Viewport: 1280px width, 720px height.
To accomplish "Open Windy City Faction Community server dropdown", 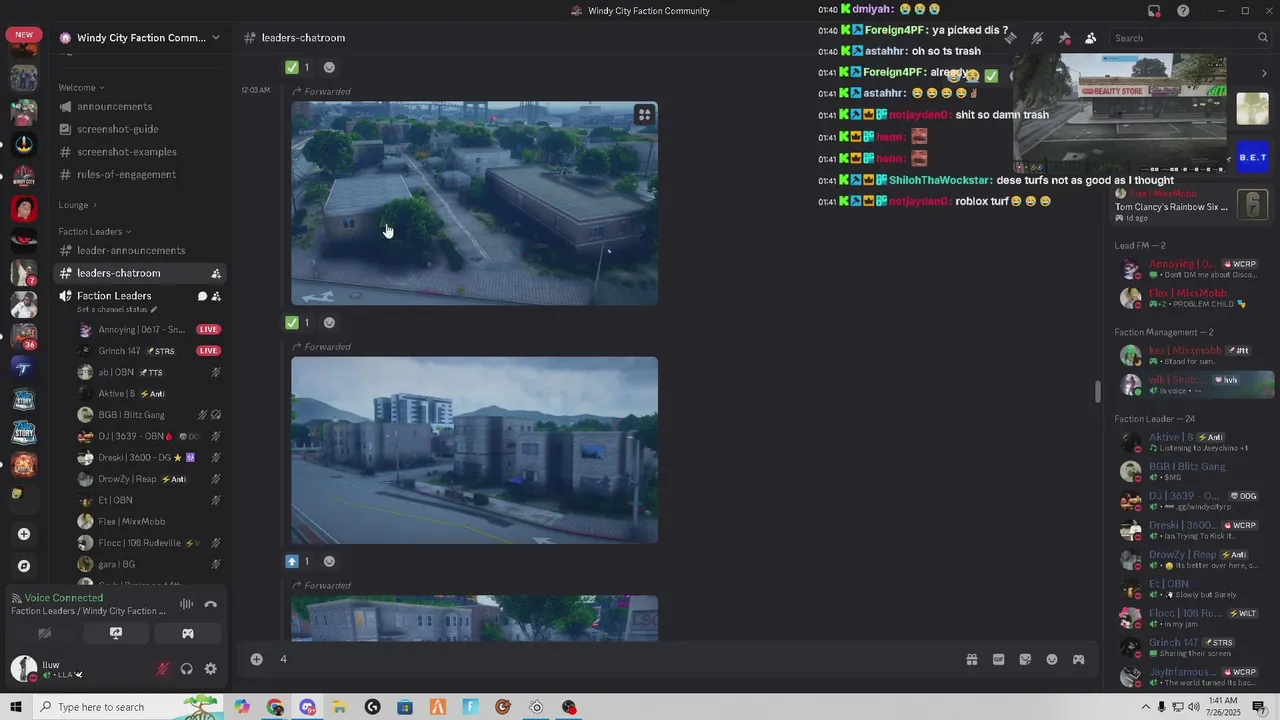I will 139,38.
